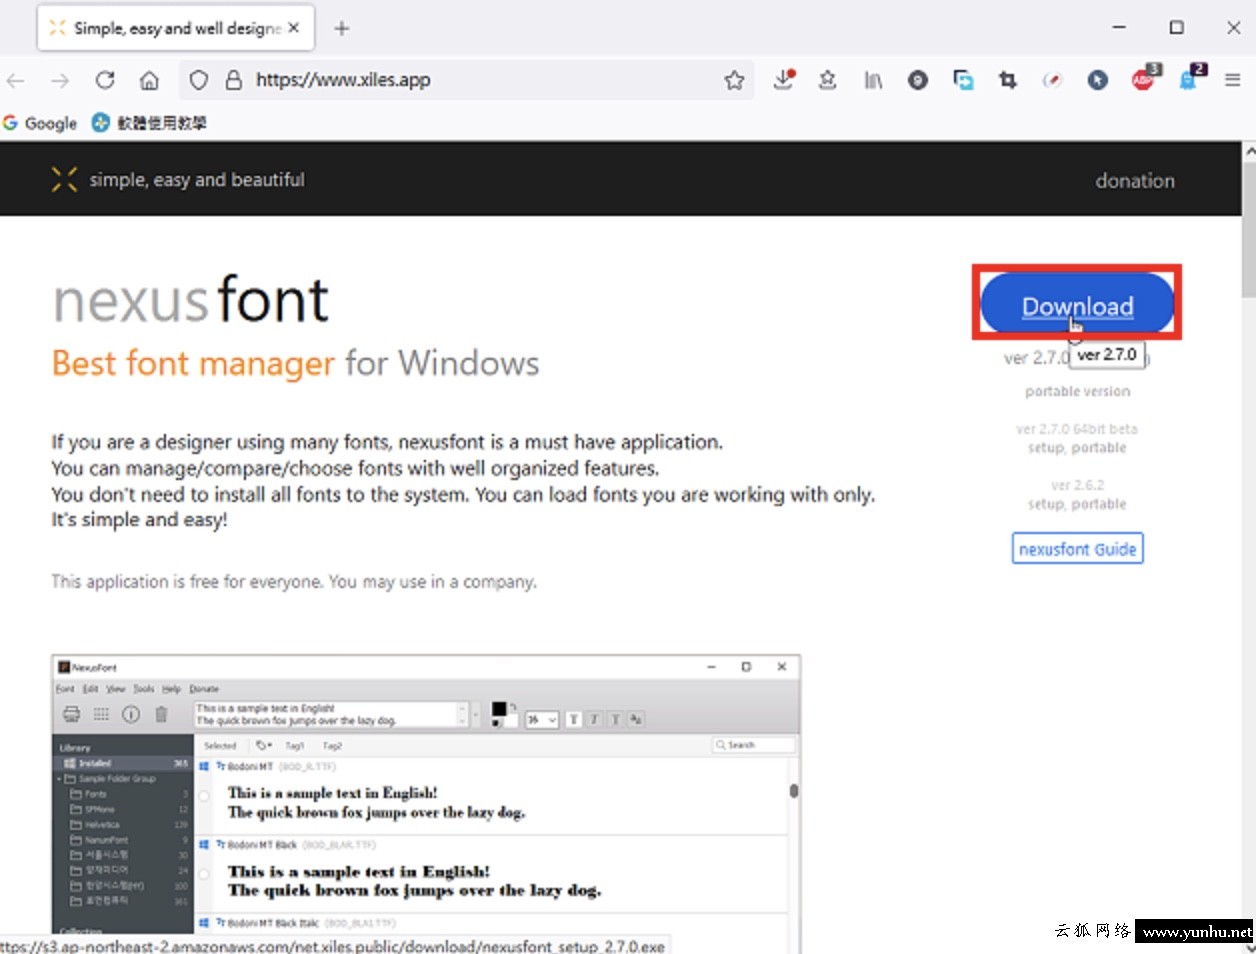Click the dark round extension icon
The height and width of the screenshot is (954, 1256).
pyautogui.click(x=918, y=80)
